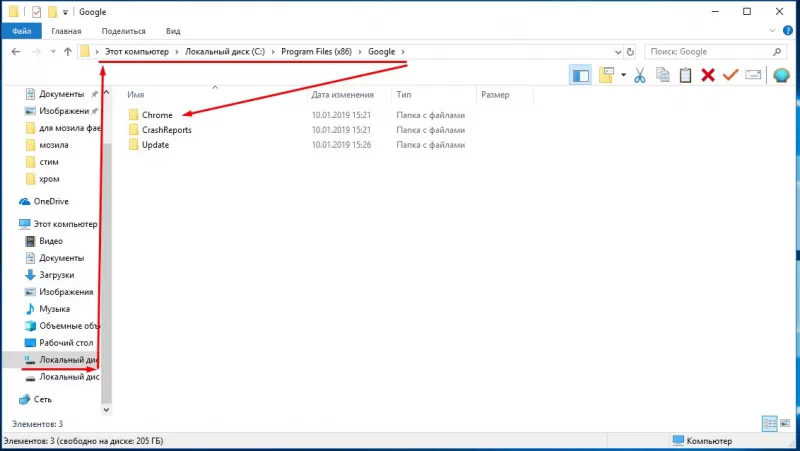Open the view options dropdown arrow

[623, 76]
